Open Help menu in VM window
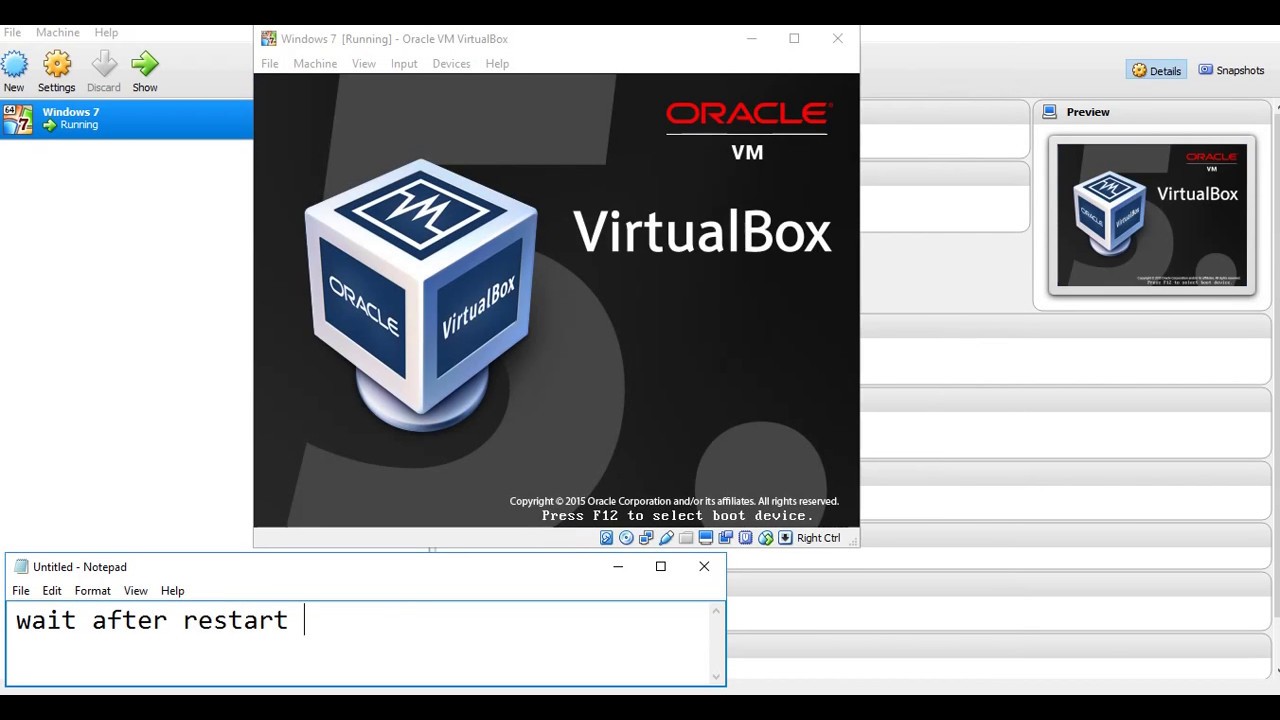 coord(497,63)
